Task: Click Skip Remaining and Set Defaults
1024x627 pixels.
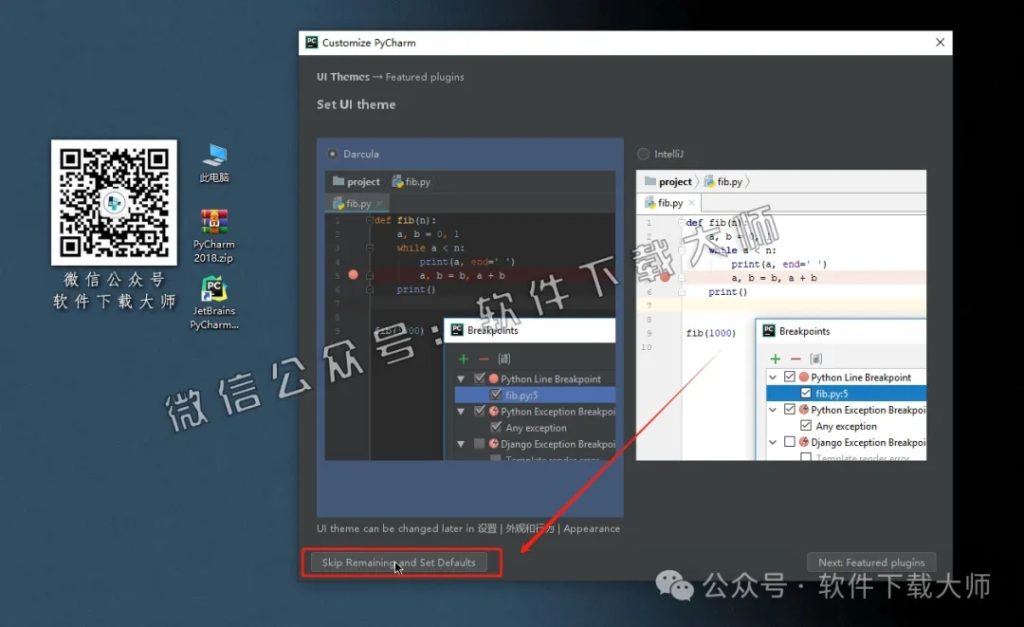Action: point(400,562)
